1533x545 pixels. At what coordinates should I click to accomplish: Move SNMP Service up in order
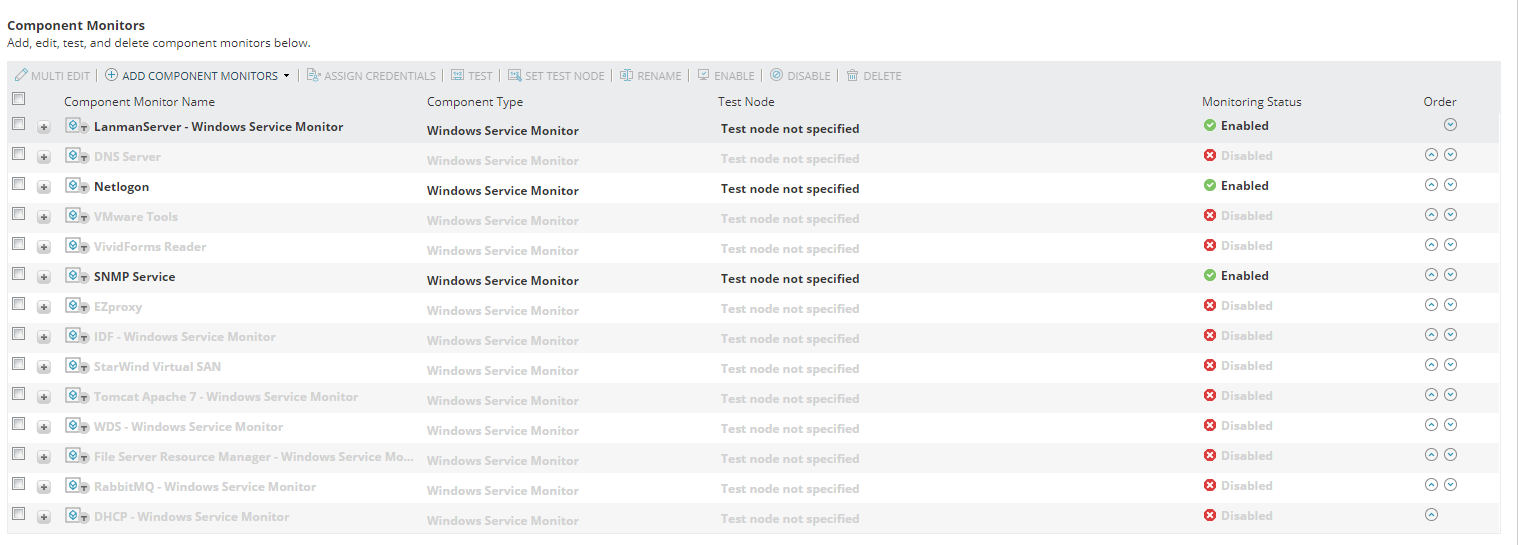[1431, 275]
